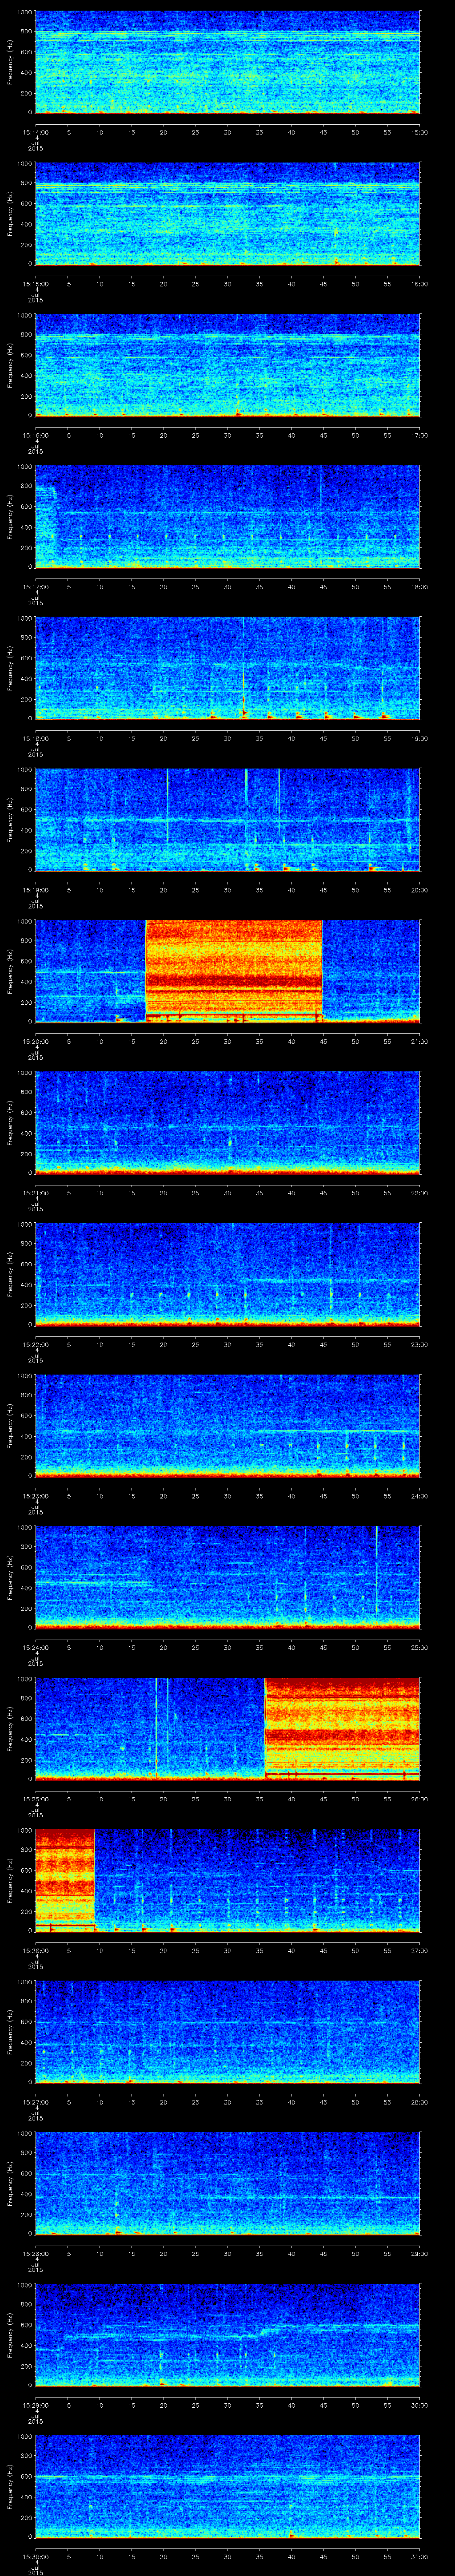The width and height of the screenshot is (455, 2576).
Task: Click the 15:22:00 time axis label
Action: pos(35,1344)
